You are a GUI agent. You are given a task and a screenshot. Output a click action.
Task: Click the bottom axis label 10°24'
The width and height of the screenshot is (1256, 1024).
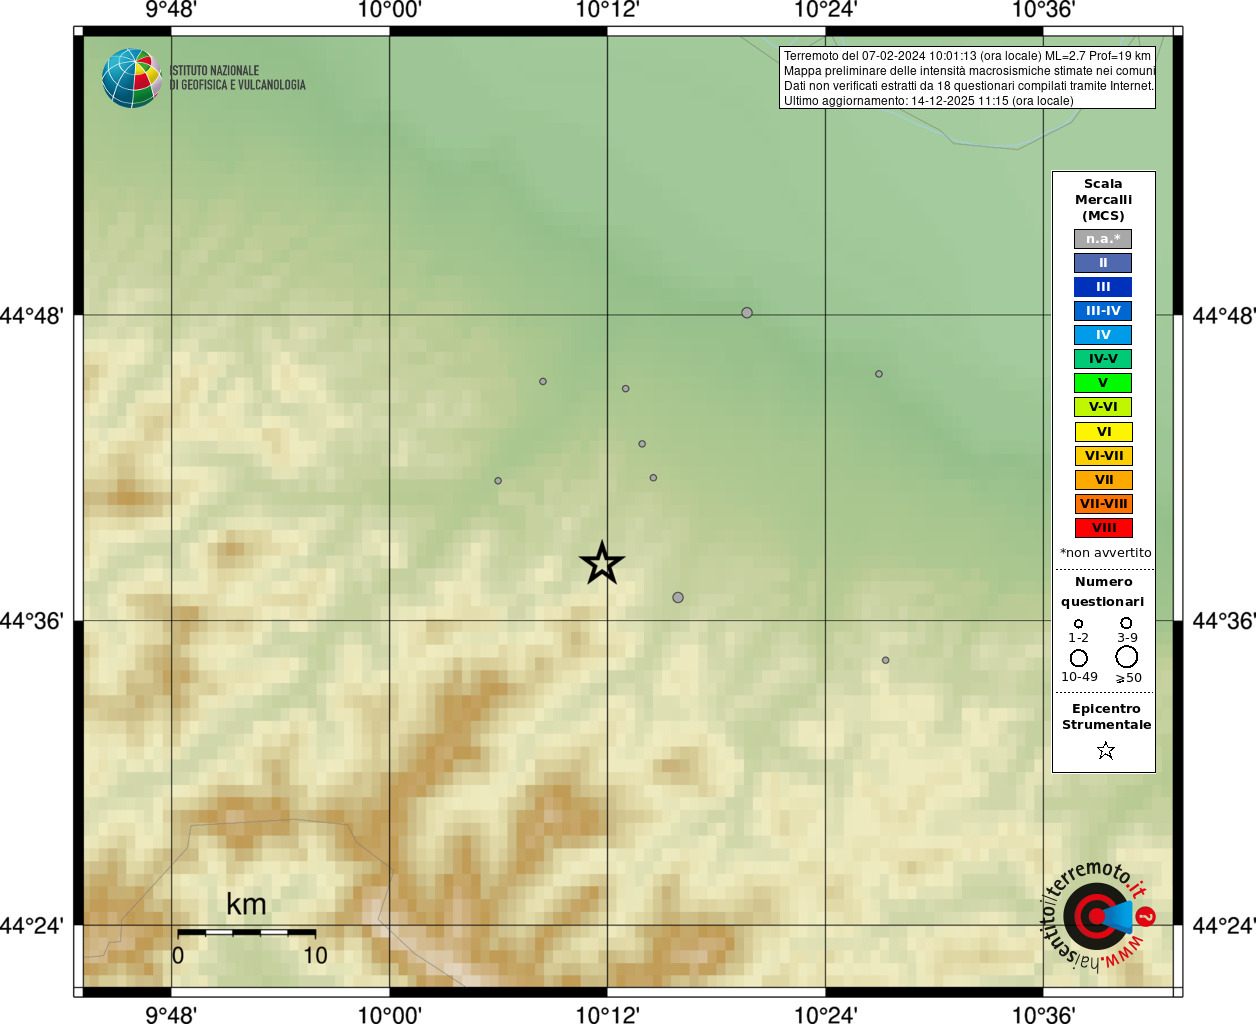825,1015
